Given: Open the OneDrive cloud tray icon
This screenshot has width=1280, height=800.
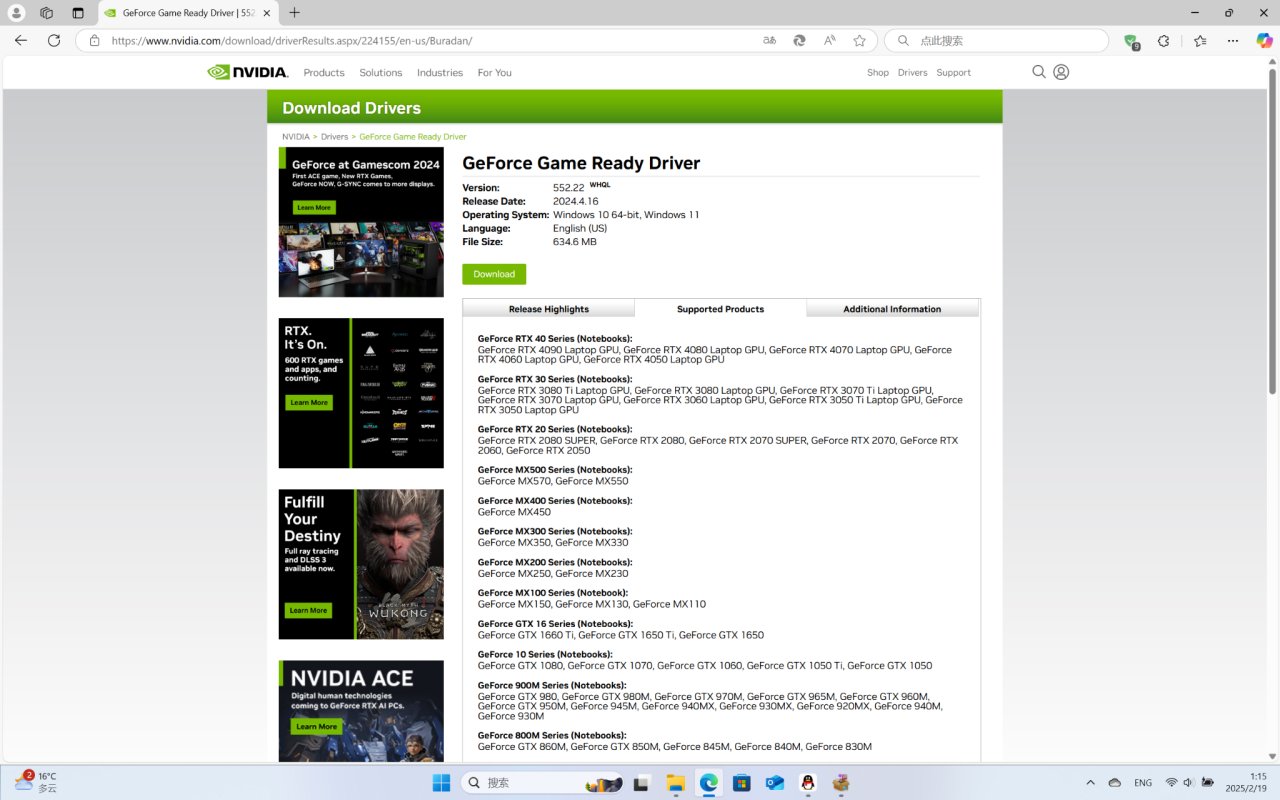Looking at the screenshot, I should [1115, 782].
